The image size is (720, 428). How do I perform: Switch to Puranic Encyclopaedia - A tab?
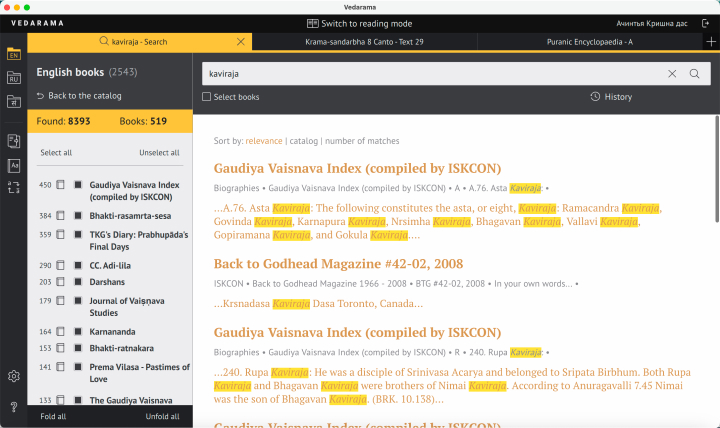click(x=590, y=42)
